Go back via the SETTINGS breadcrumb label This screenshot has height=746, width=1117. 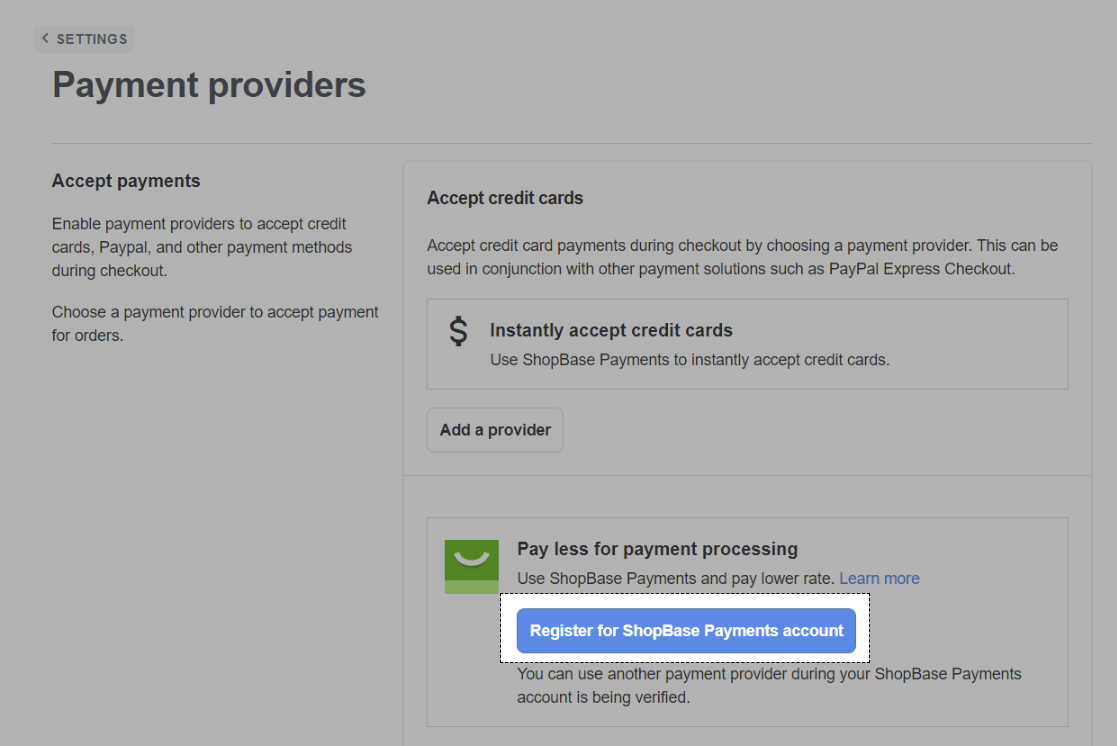(x=92, y=39)
